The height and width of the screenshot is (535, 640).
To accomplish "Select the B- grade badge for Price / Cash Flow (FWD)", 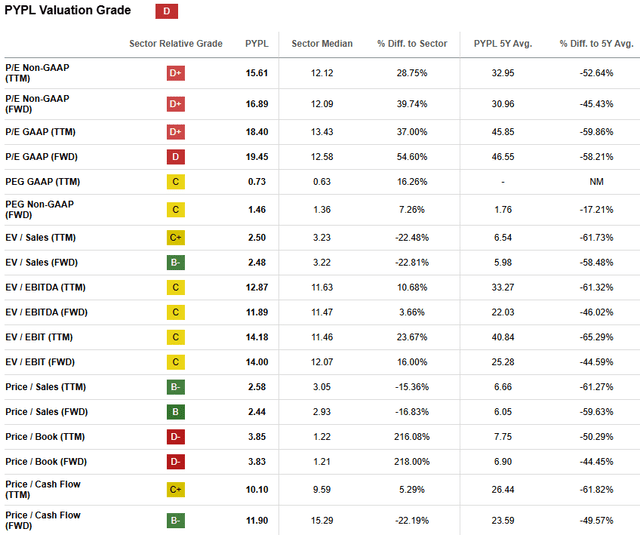I will click(x=176, y=520).
